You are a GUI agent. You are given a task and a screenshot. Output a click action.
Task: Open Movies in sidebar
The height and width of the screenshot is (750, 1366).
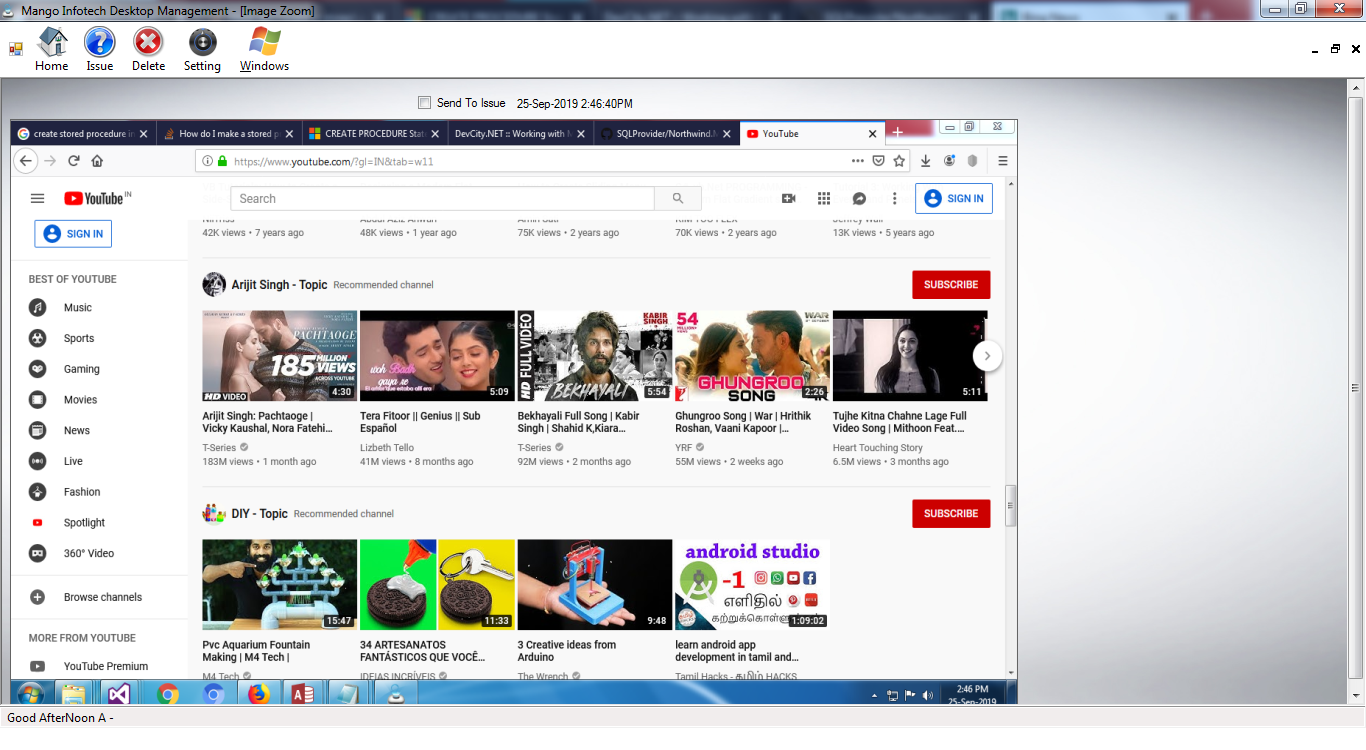100,400
